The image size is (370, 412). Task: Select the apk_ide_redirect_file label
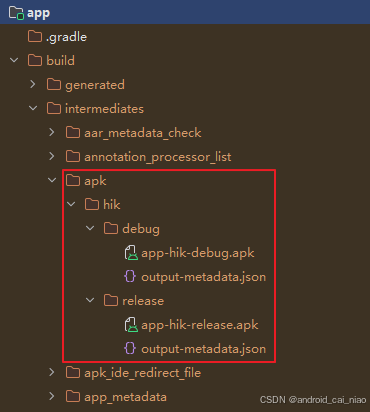point(143,373)
